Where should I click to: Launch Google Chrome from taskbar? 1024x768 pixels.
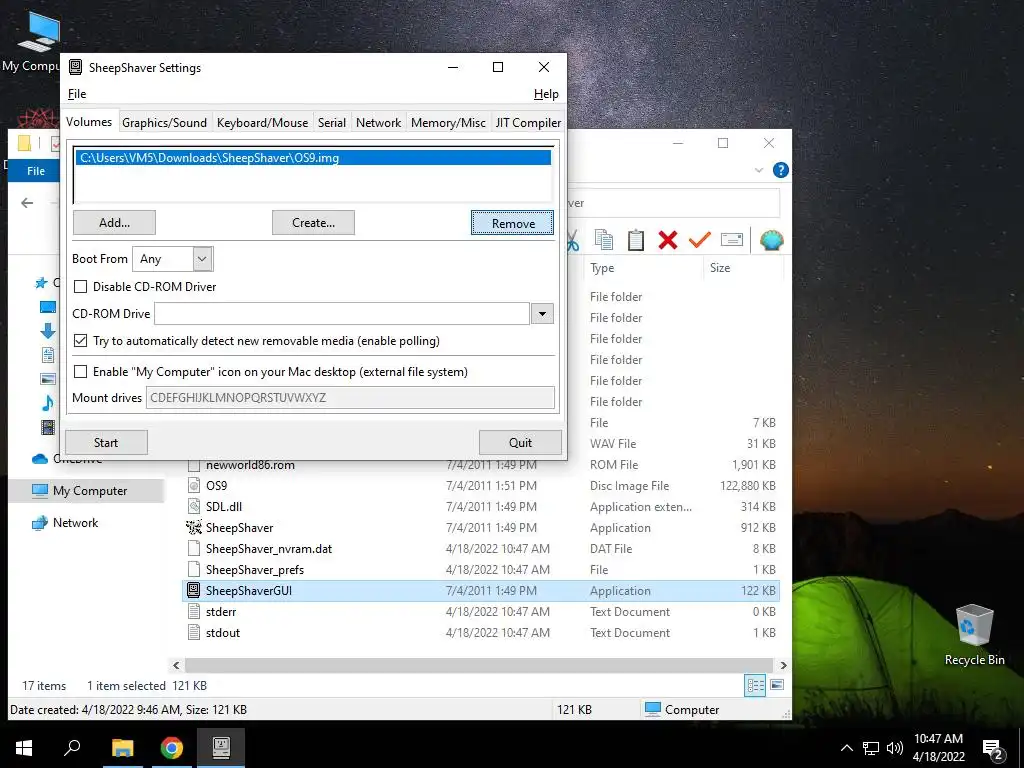coord(172,748)
